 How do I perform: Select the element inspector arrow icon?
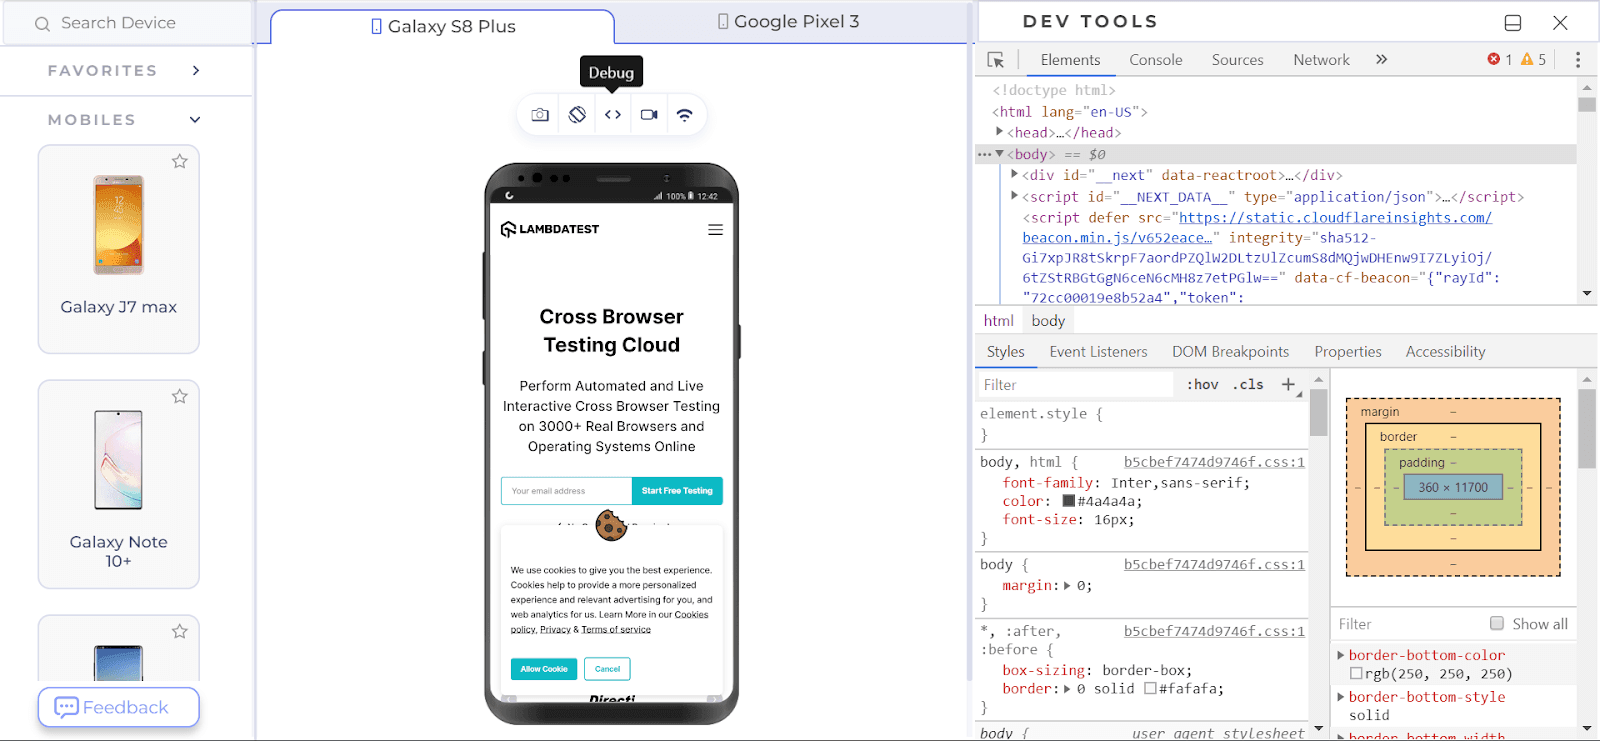pos(996,60)
